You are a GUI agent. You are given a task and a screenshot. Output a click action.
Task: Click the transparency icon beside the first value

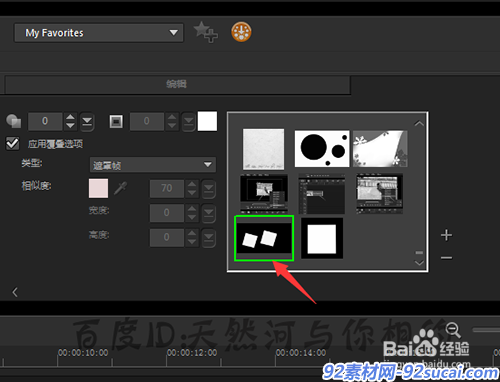[14, 121]
